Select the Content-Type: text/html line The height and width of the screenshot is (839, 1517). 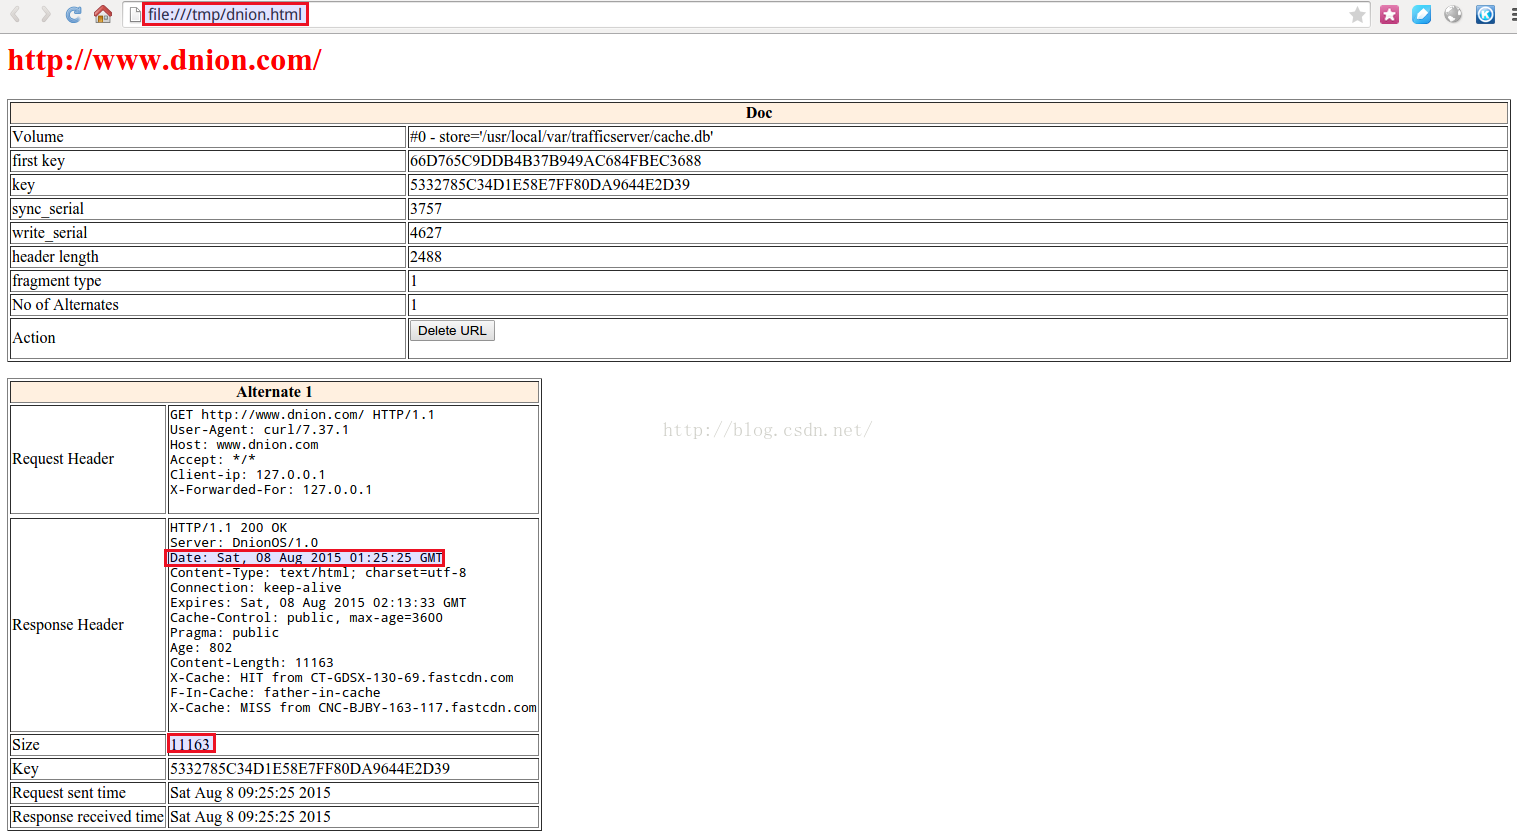(318, 573)
